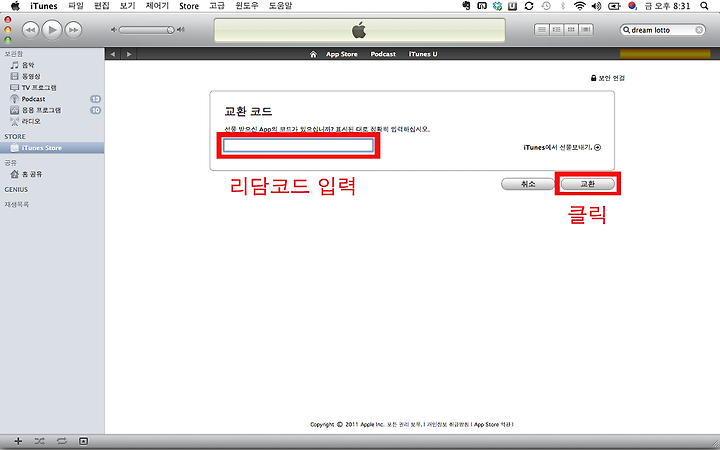
Task: Open the 도움말 menu
Action: 280,6
